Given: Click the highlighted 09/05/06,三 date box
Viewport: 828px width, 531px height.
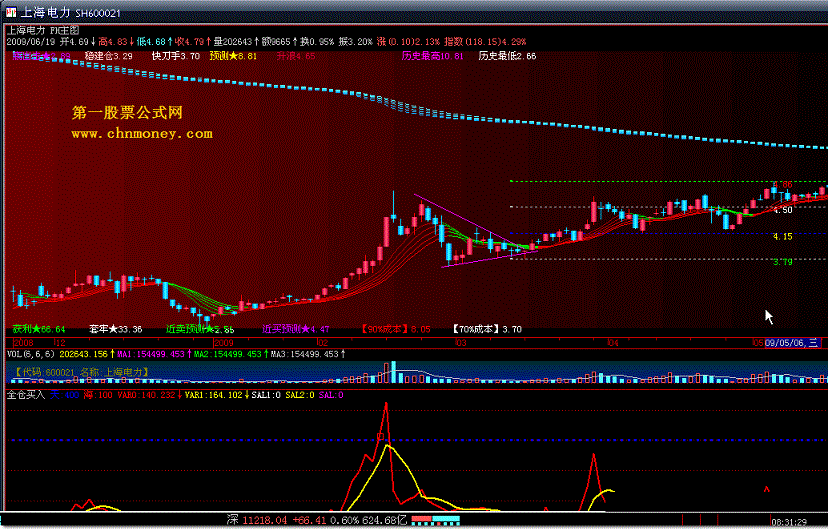Looking at the screenshot, I should pyautogui.click(x=793, y=343).
